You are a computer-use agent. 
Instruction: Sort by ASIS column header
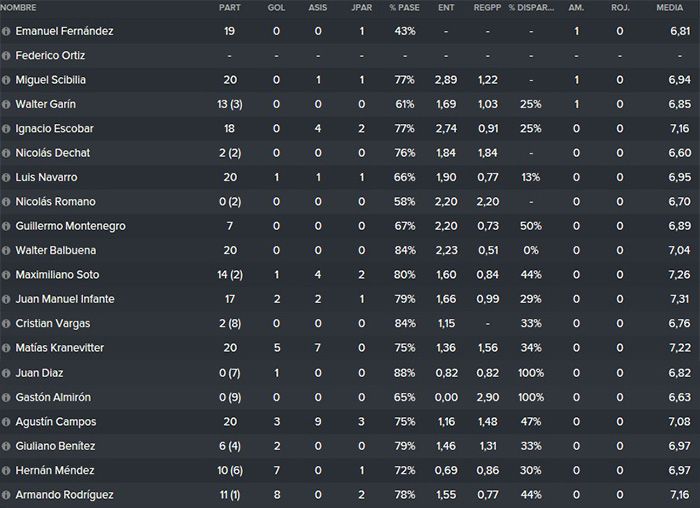(x=318, y=8)
